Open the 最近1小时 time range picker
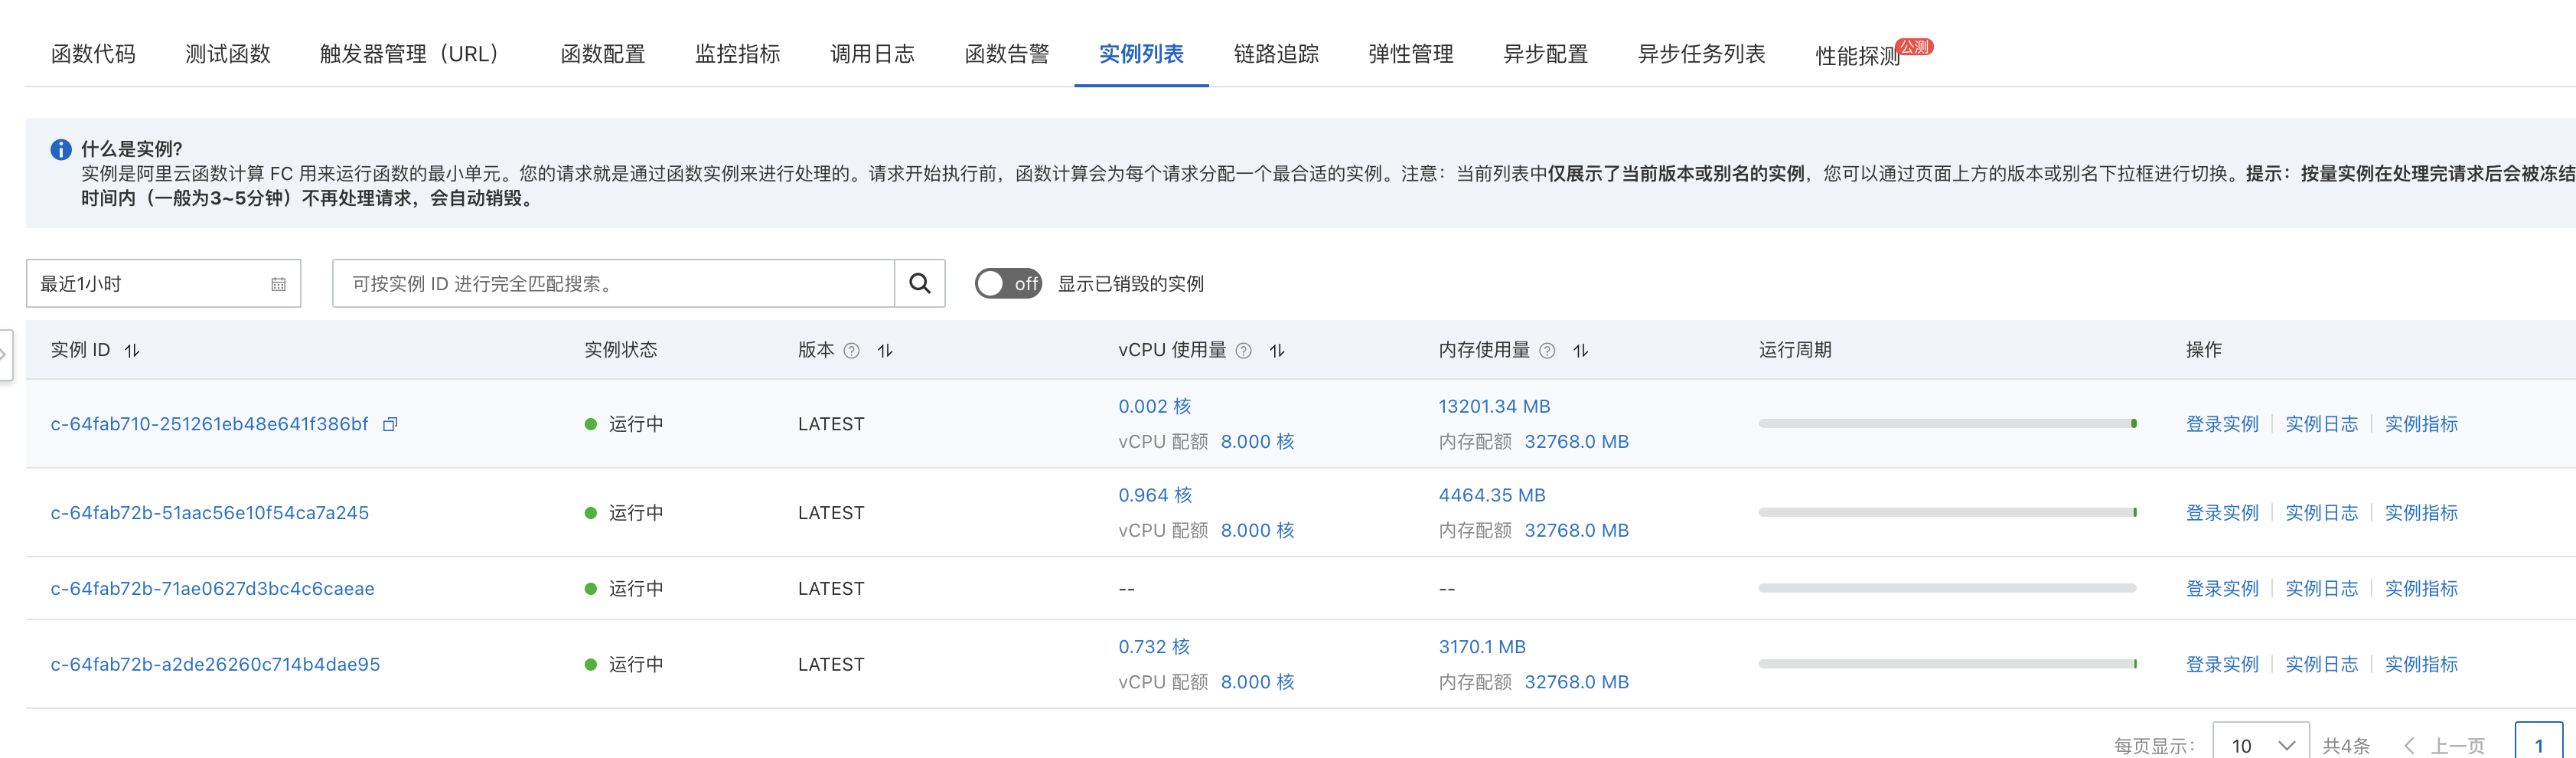Viewport: 2576px width, 758px height. [x=163, y=284]
